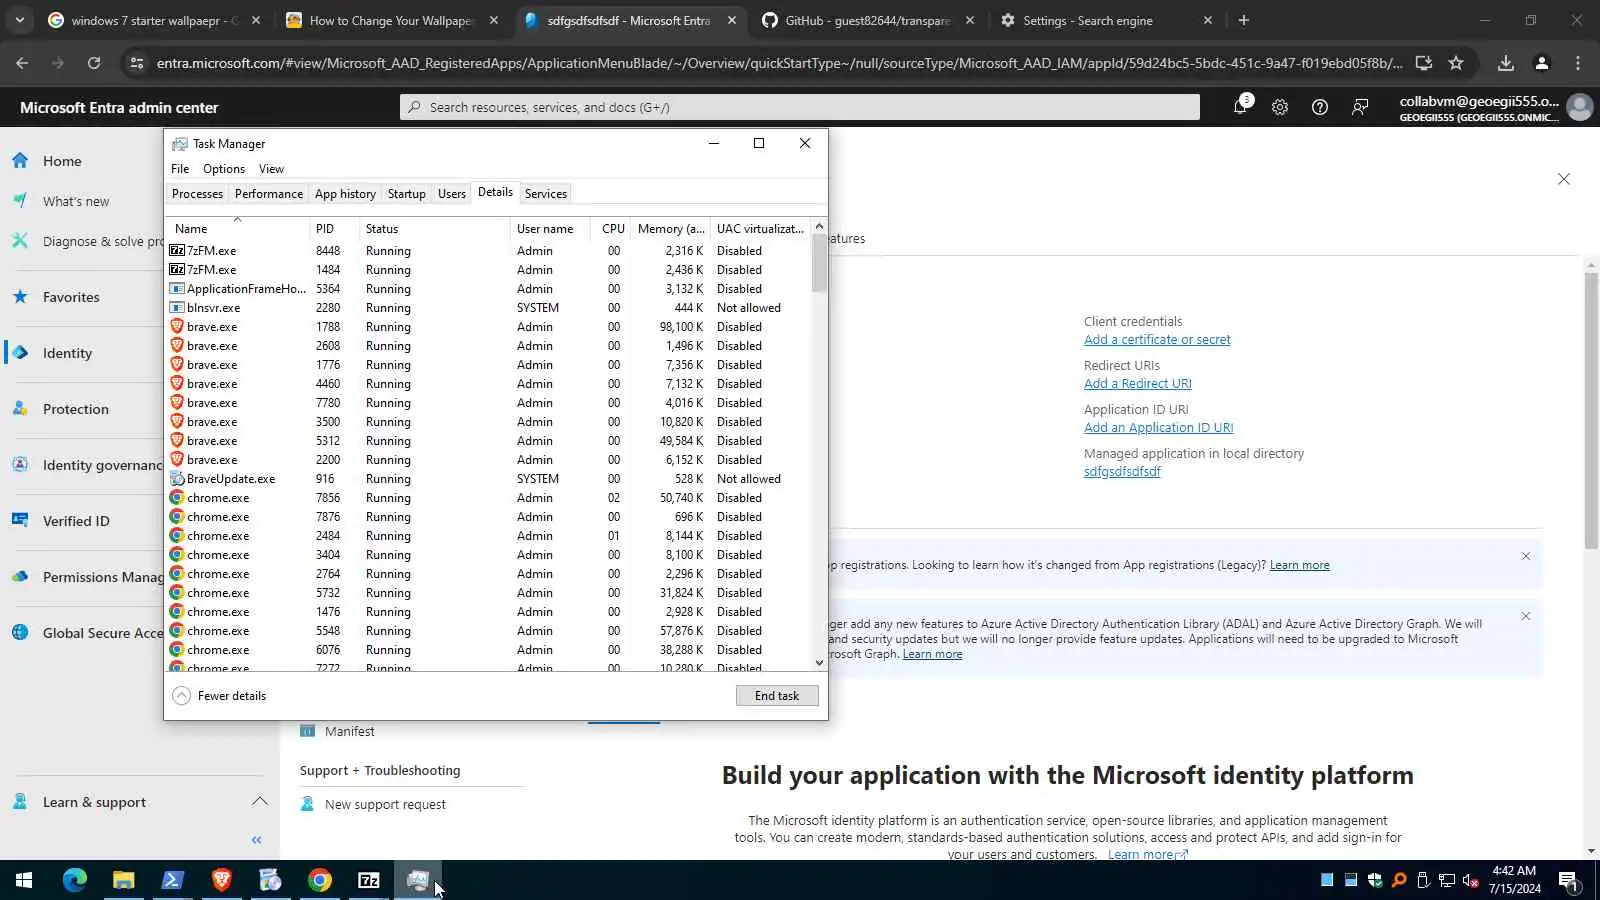The height and width of the screenshot is (900, 1600).
Task: Sort Task Manager by PID column
Action: 334,228
